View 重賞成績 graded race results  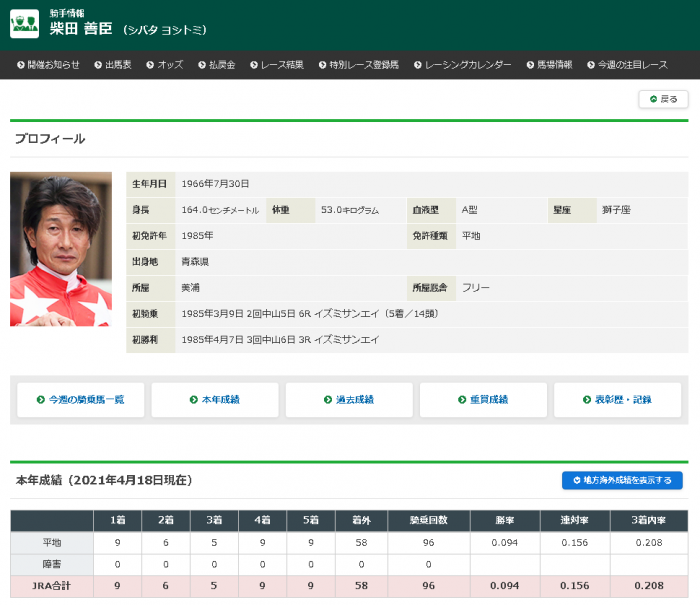pos(482,400)
